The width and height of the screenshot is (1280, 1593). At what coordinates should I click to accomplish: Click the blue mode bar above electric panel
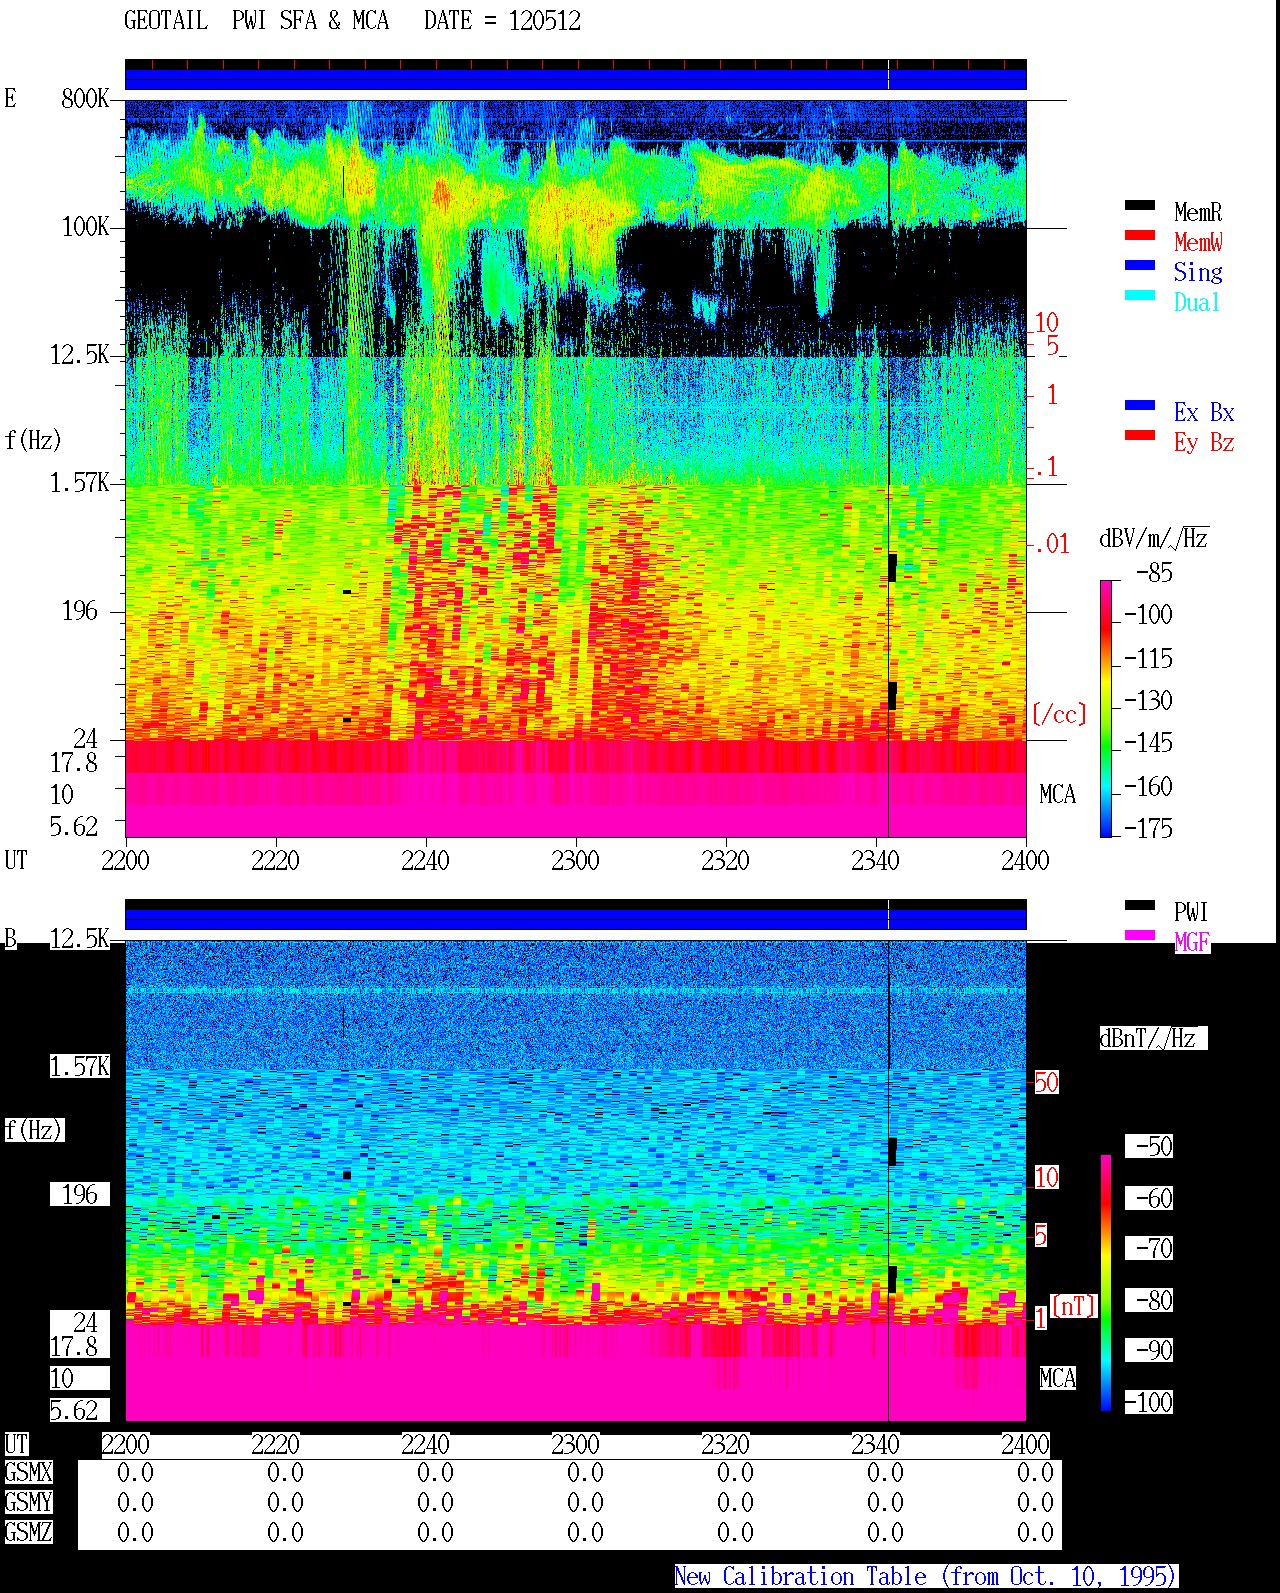pyautogui.click(x=575, y=79)
